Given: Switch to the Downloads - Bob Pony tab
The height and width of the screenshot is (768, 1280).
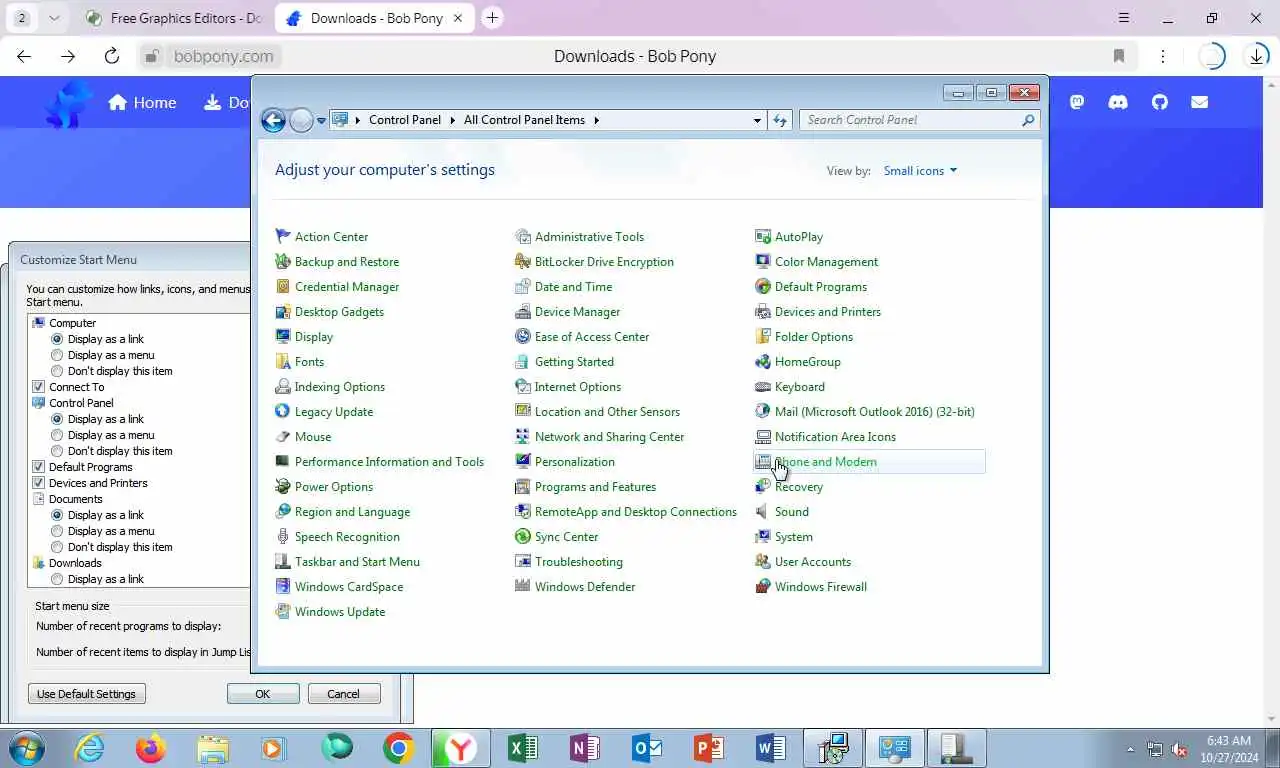Looking at the screenshot, I should pos(375,18).
